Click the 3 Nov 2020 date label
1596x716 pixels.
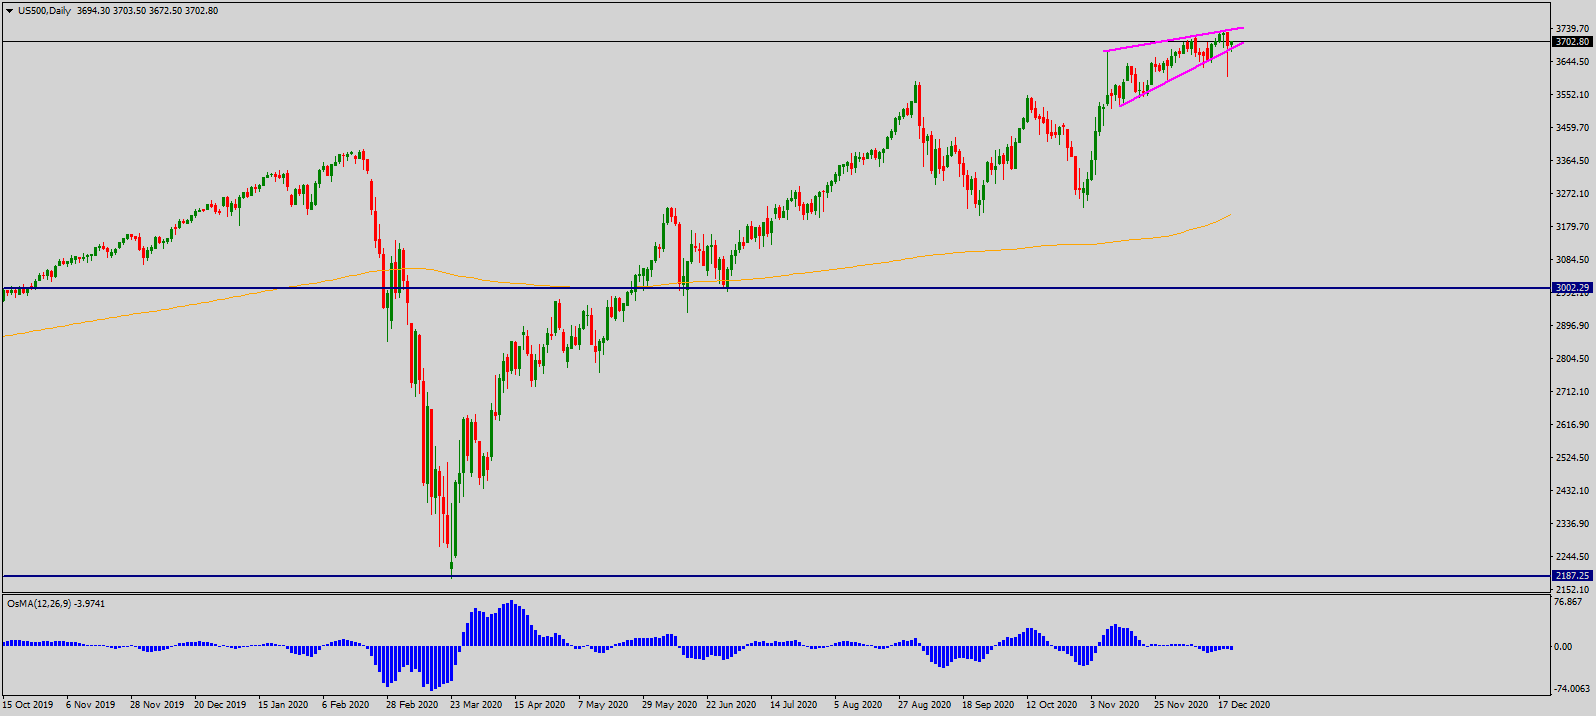click(x=1115, y=705)
